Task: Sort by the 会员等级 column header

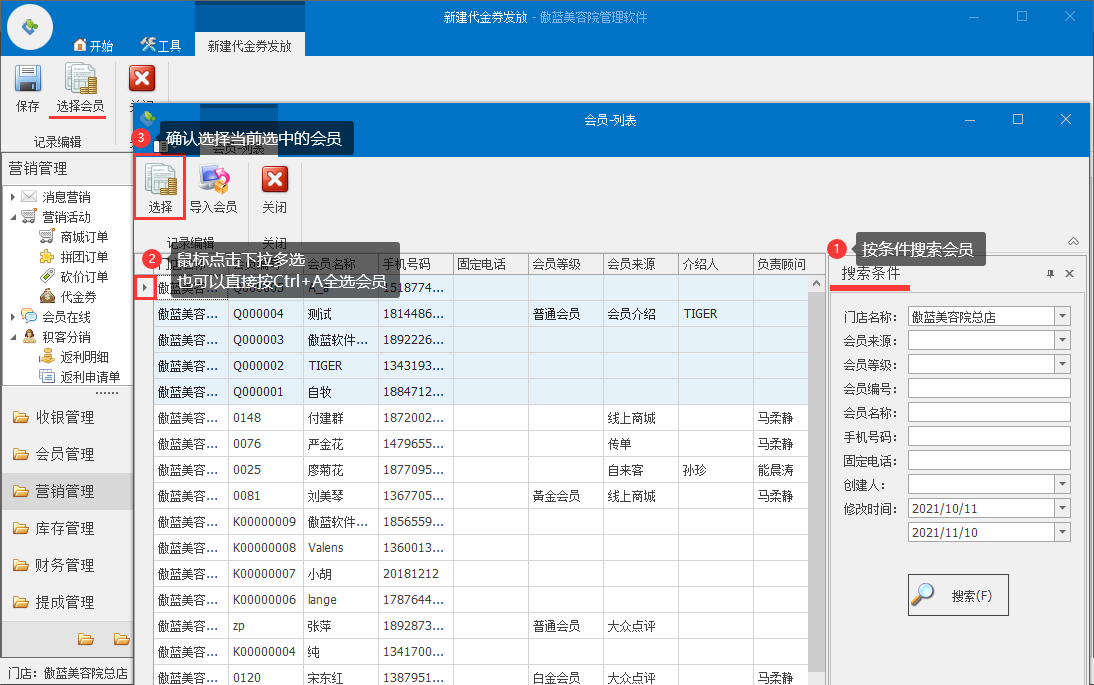Action: point(566,264)
